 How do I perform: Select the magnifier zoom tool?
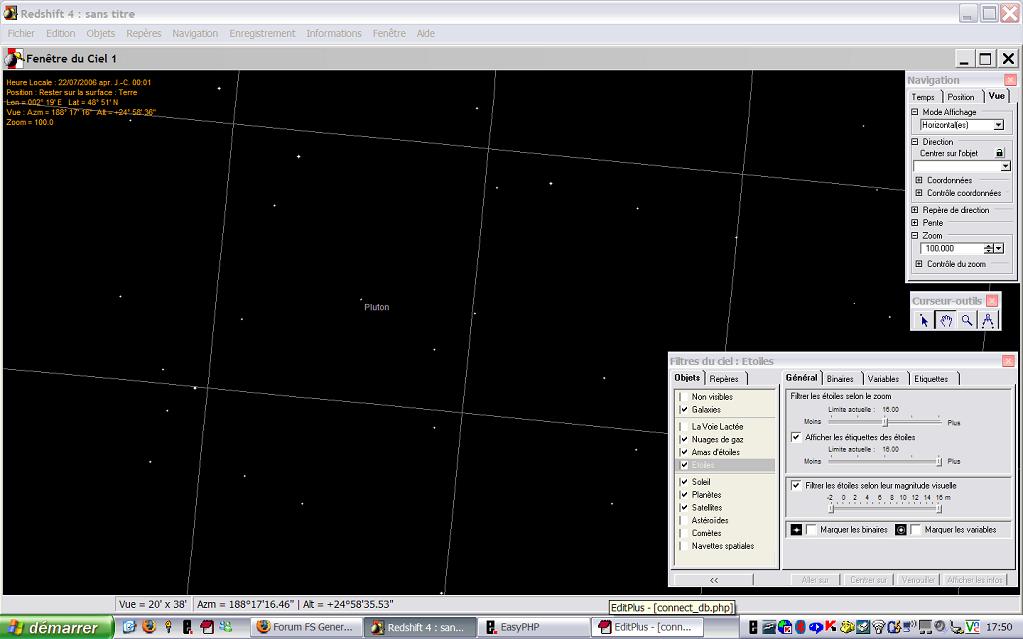[967, 320]
